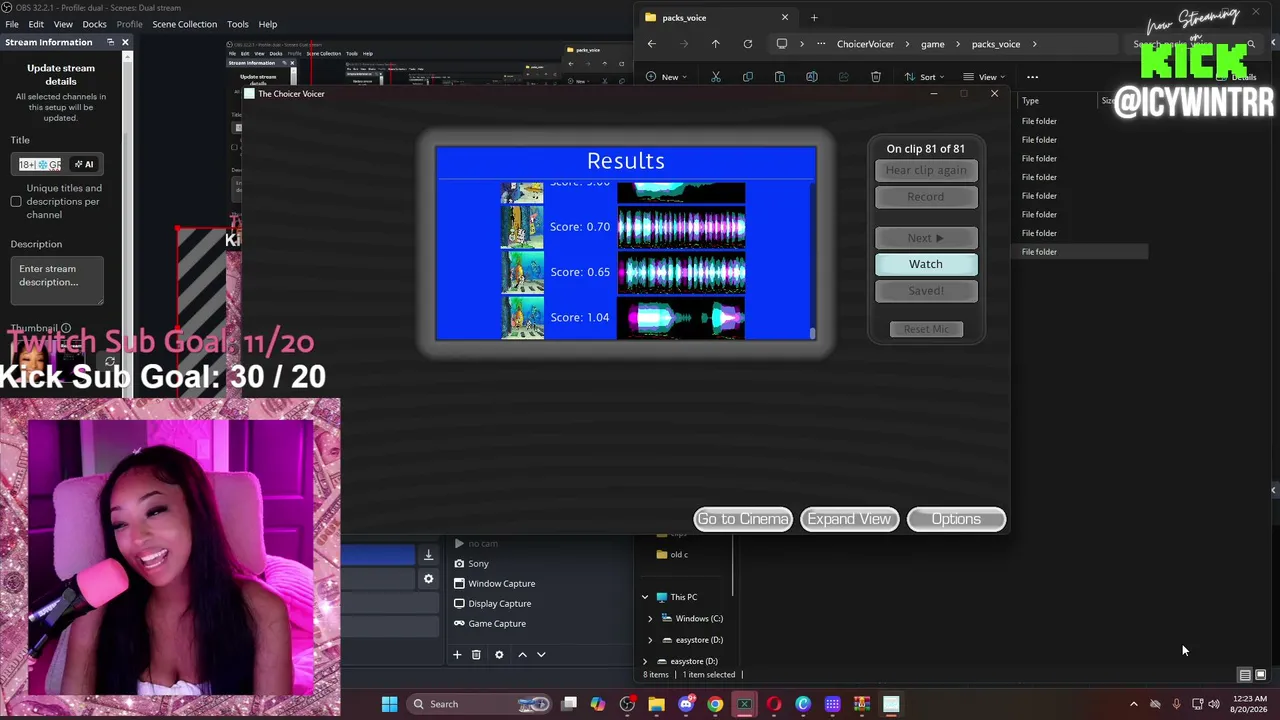Viewport: 1280px width, 720px height.
Task: Switch Explorer to details view icon
Action: (1245, 675)
